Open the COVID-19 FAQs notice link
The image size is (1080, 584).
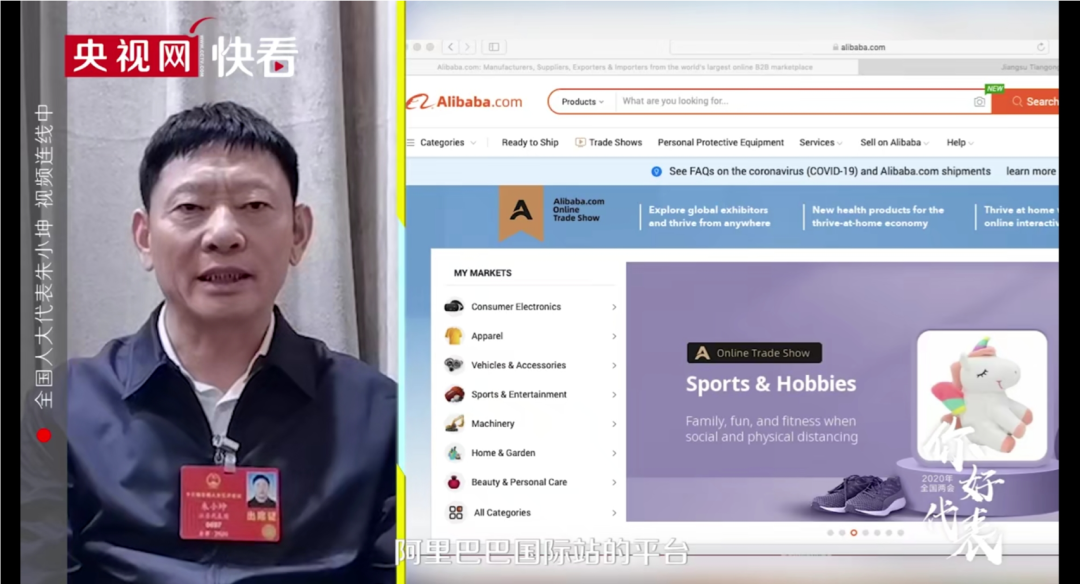pyautogui.click(x=829, y=171)
